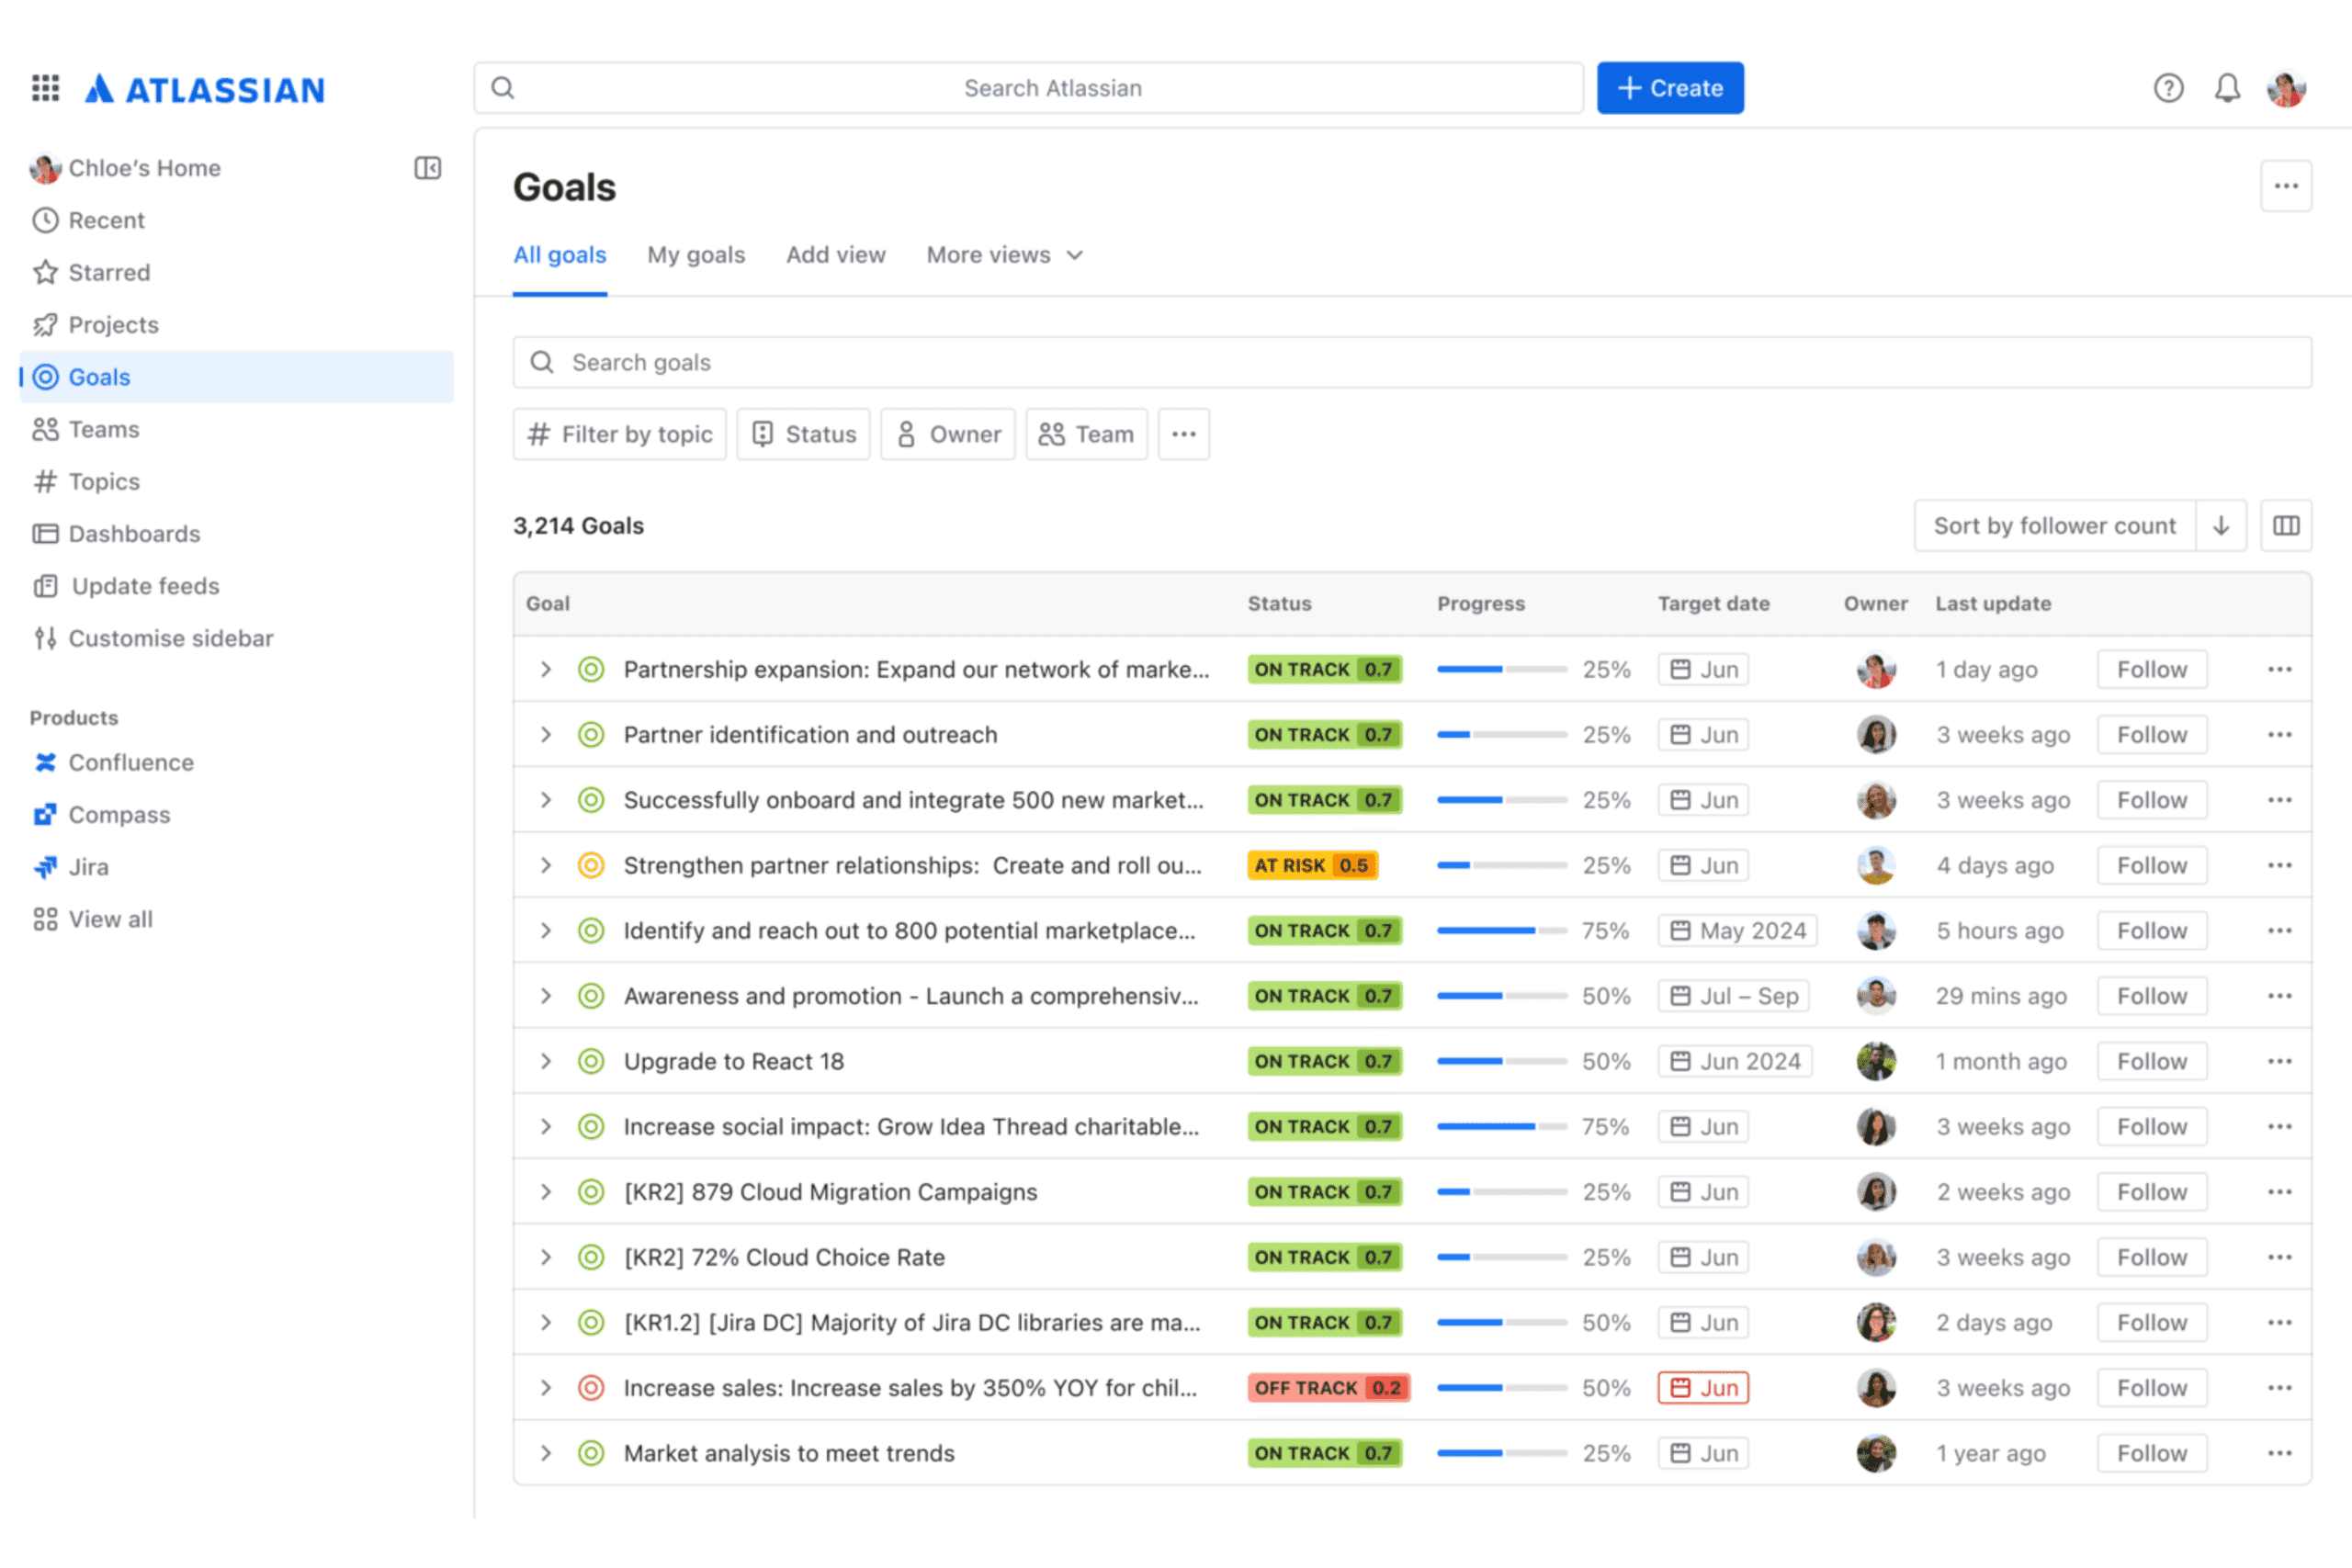The width and height of the screenshot is (2352, 1568).
Task: Open Identify and reach out to 800 goal
Action: pos(909,931)
